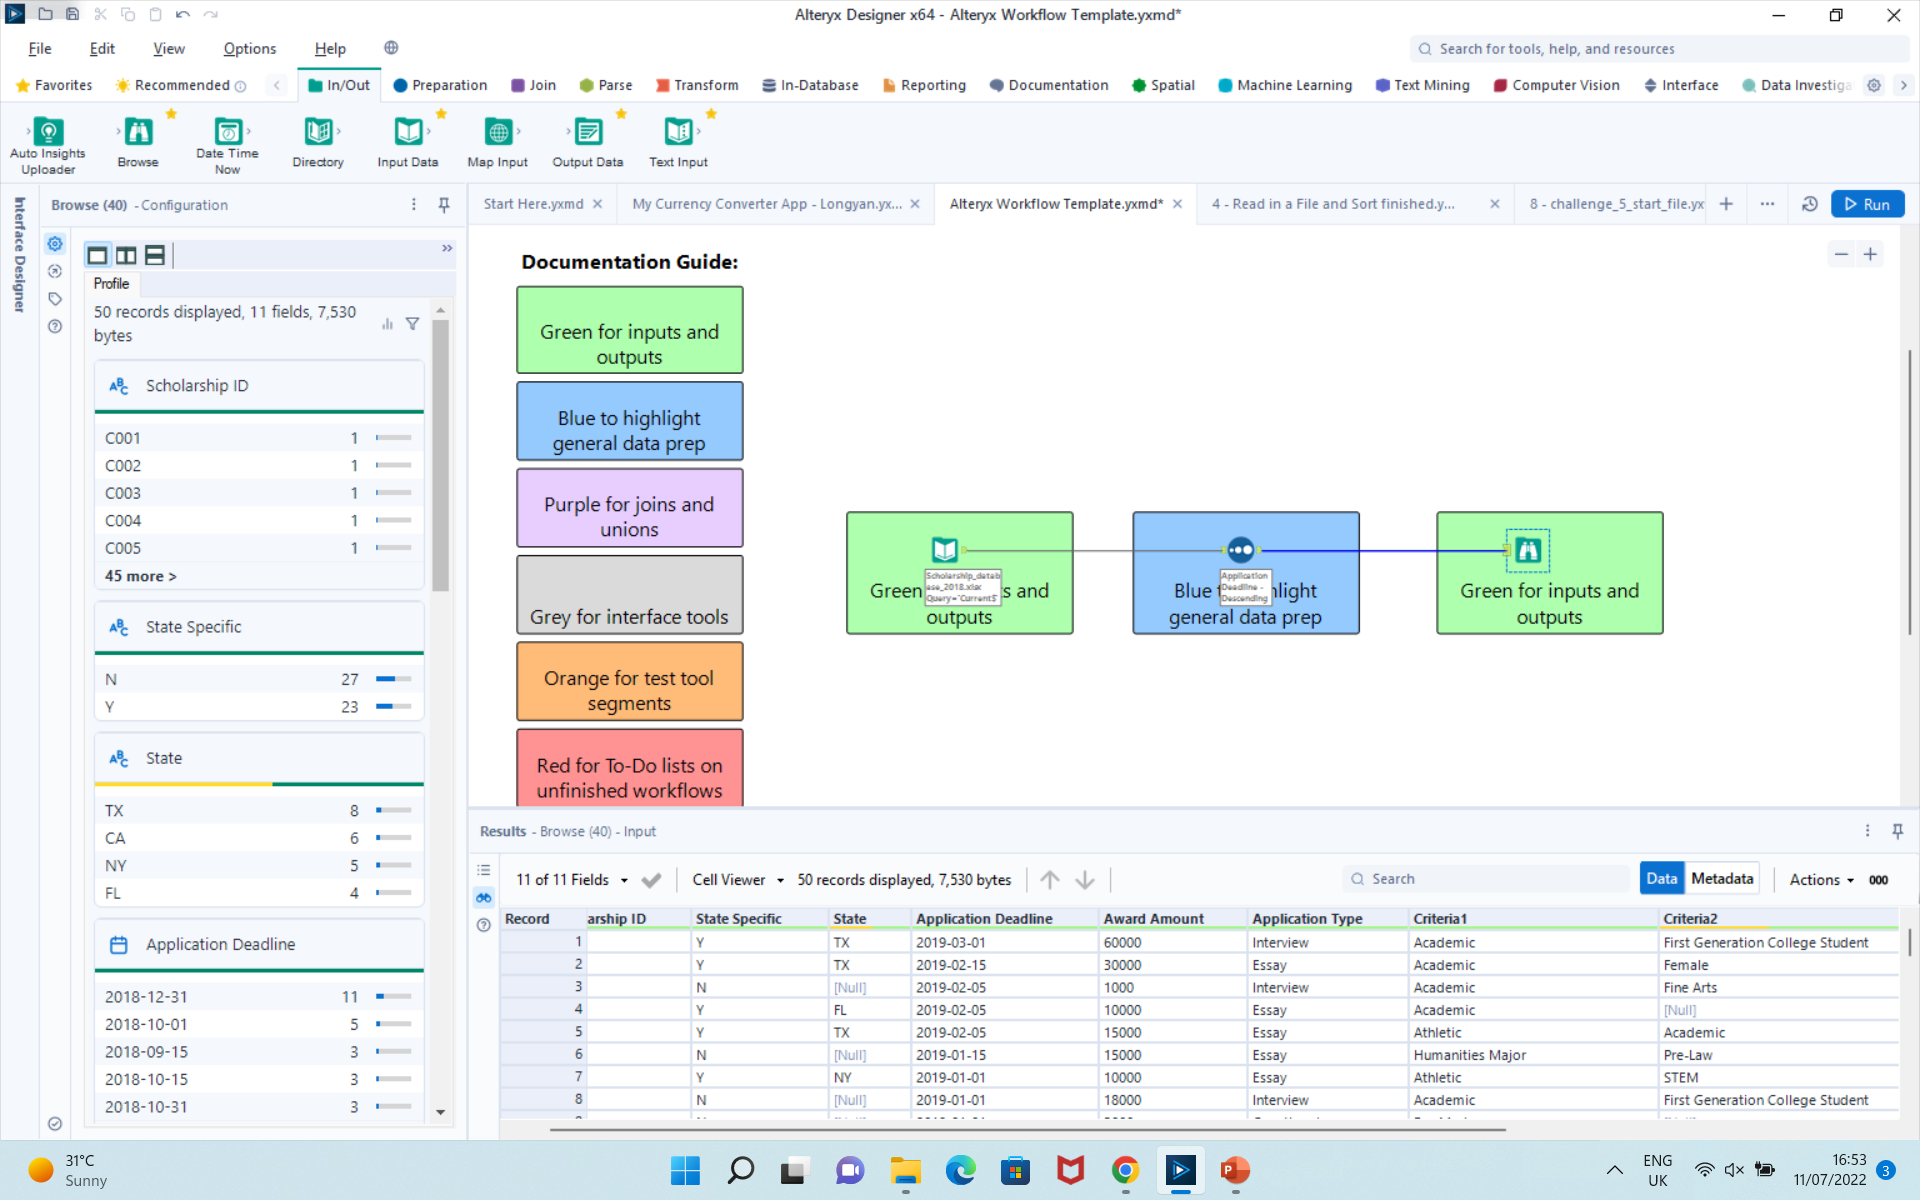Zoom out canvas with minus button
This screenshot has height=1200, width=1920.
(1841, 254)
